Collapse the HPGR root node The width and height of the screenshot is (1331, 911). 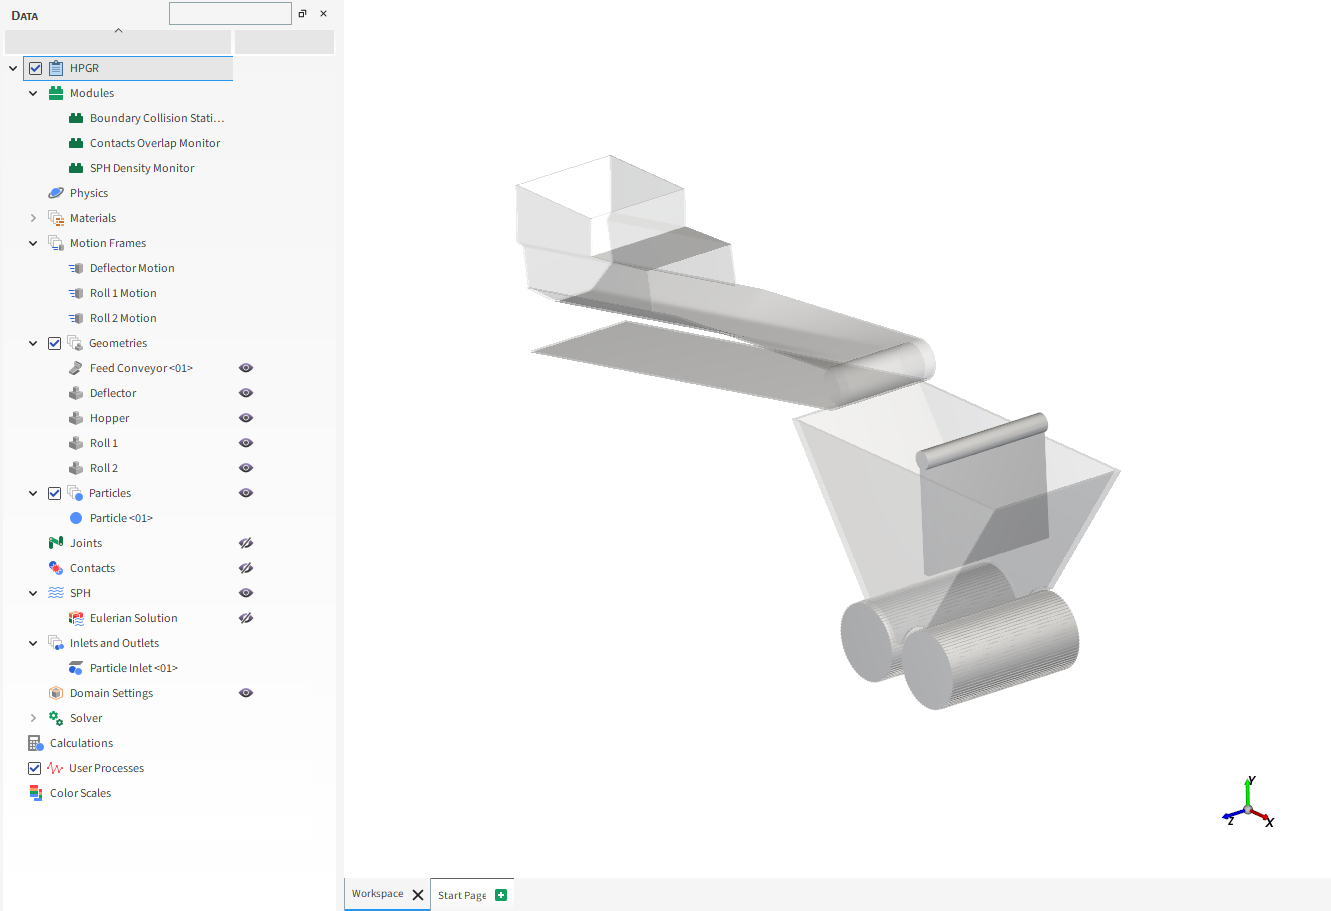pyautogui.click(x=13, y=68)
